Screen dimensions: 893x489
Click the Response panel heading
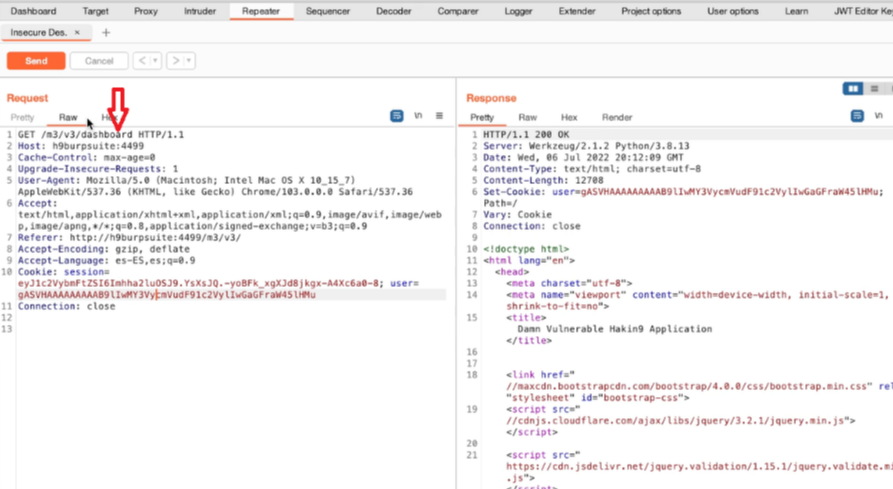click(491, 98)
